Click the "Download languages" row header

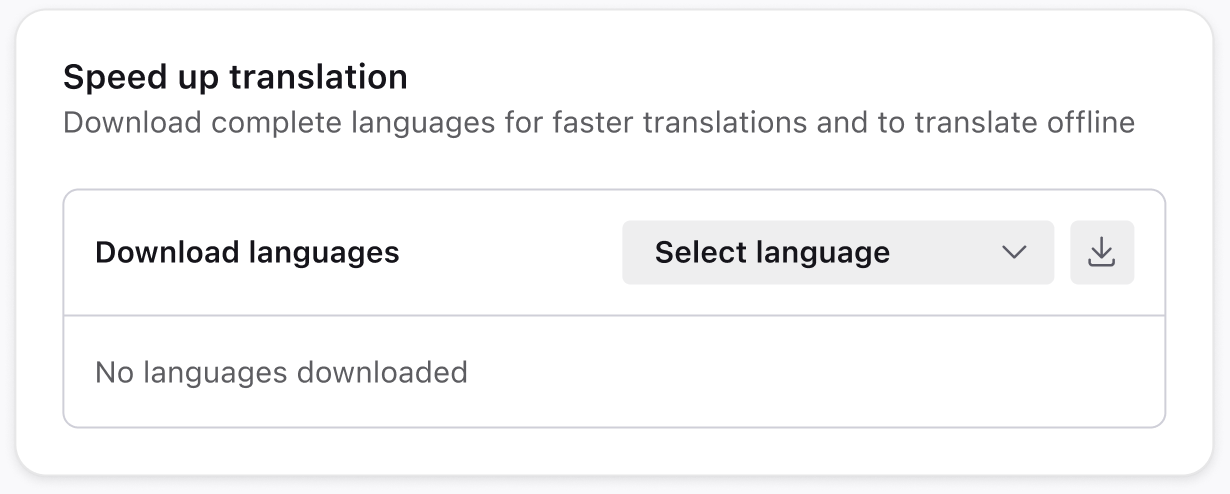pos(247,252)
